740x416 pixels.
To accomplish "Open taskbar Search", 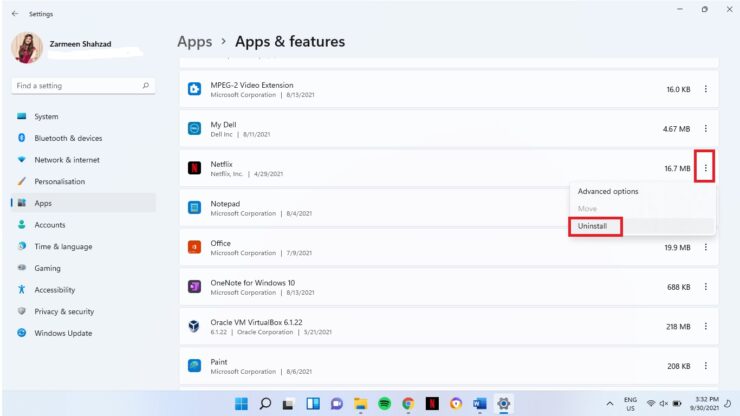I will [x=265, y=404].
